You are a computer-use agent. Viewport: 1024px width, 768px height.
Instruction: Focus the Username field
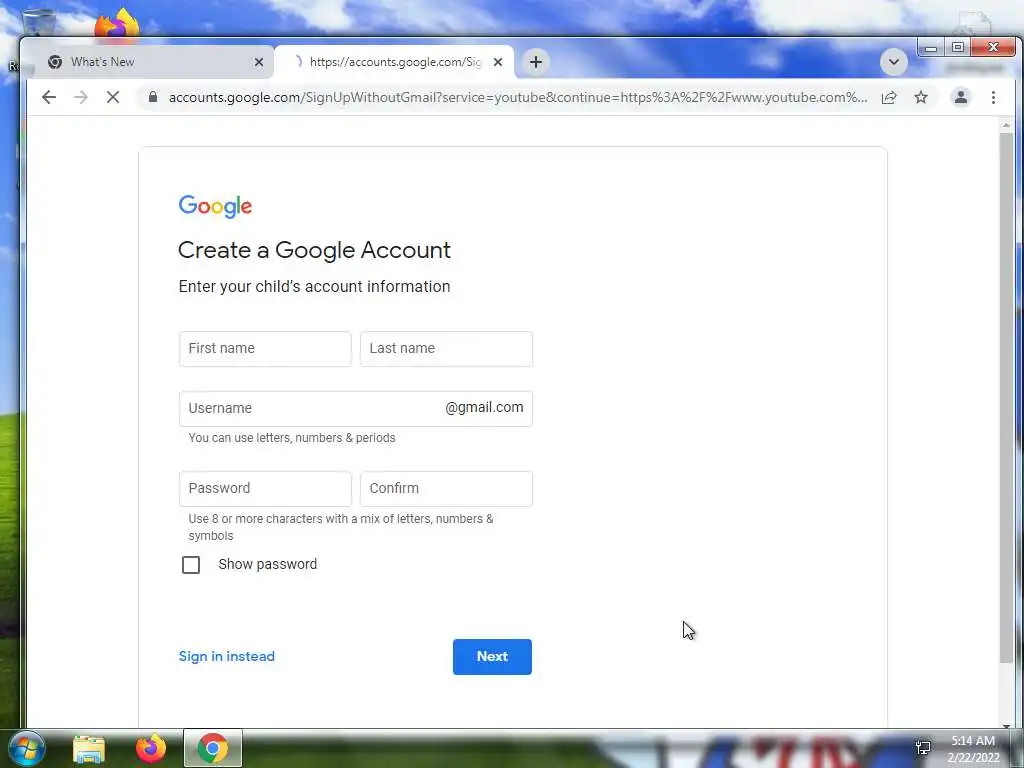tap(356, 408)
